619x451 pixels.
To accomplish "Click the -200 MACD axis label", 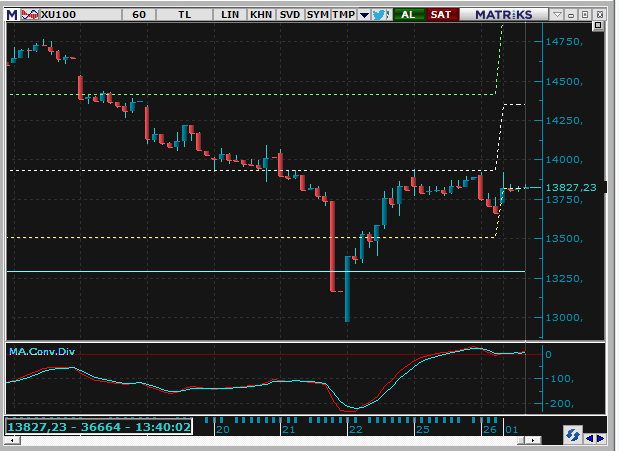I will pos(559,404).
